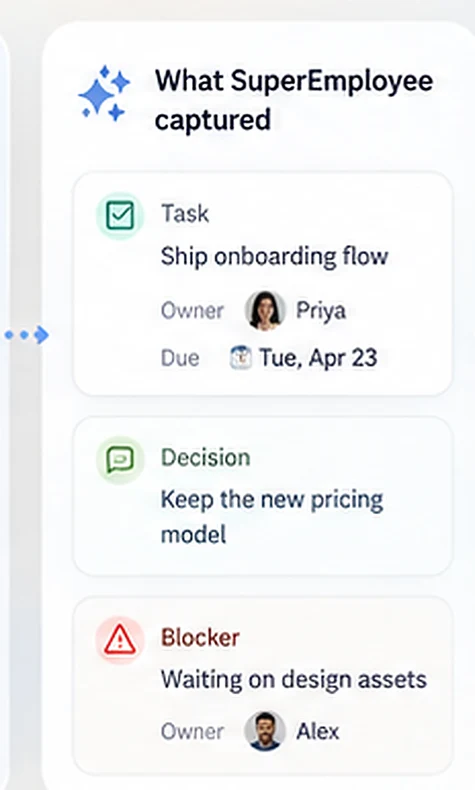Click the calendar icon beside Tue, Apr 23

click(240, 358)
